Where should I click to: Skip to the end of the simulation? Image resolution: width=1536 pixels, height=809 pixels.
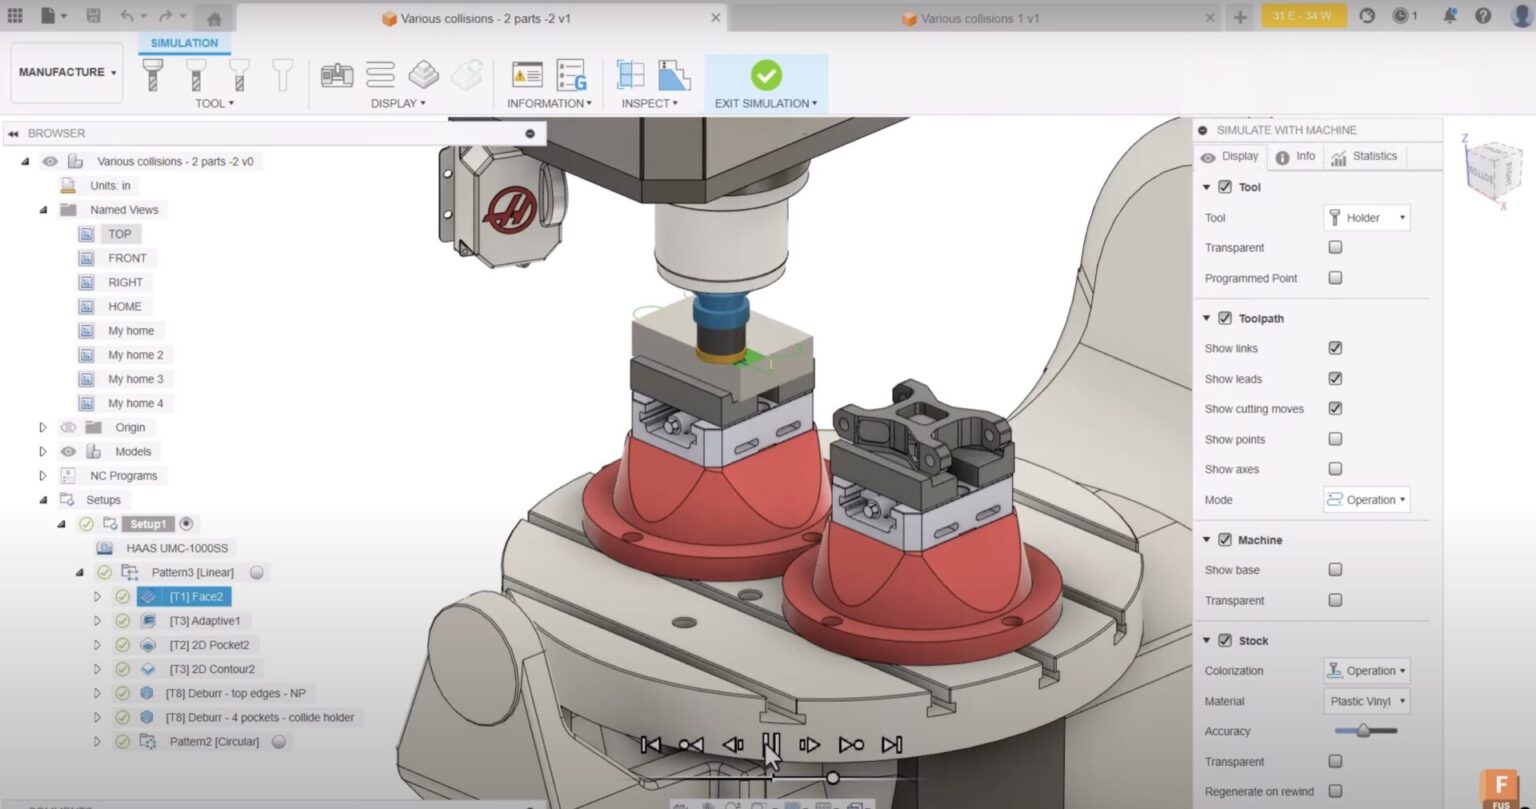891,744
